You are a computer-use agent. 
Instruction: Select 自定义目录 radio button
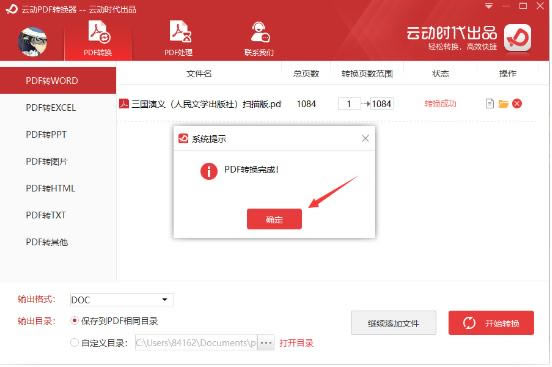tap(74, 342)
